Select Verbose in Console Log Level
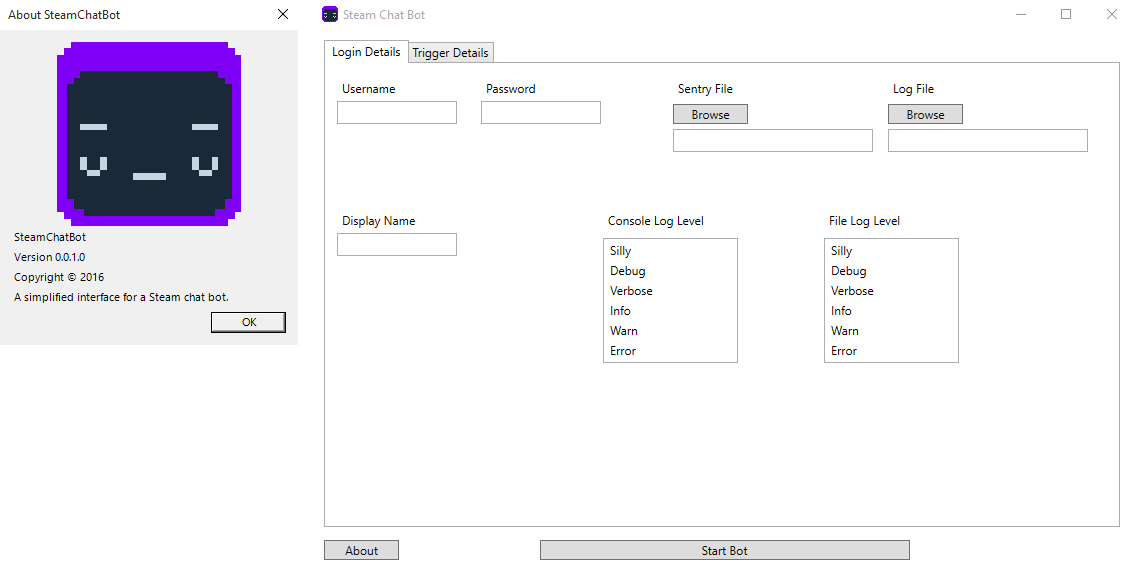The image size is (1135, 574). (670, 291)
